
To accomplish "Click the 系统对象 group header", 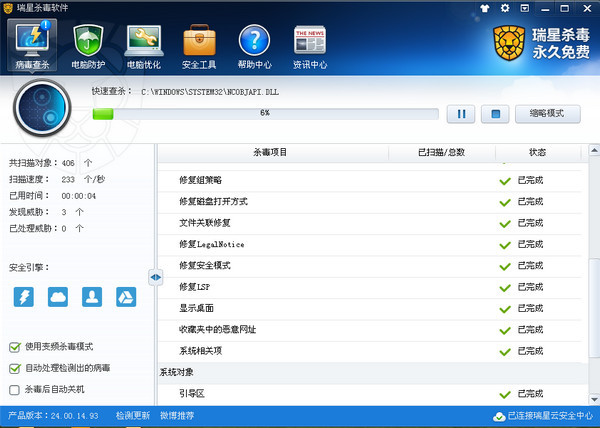I will coord(373,373).
